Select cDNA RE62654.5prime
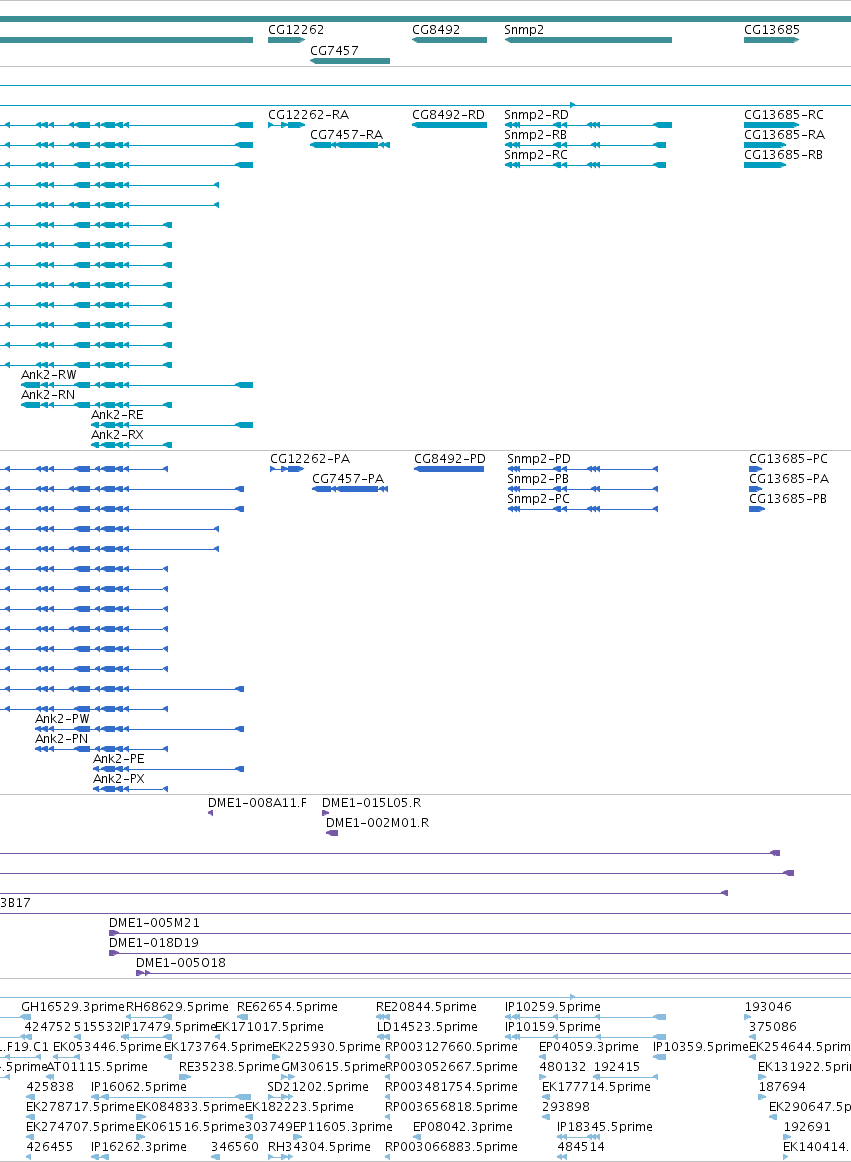The height and width of the screenshot is (1162, 851). click(288, 1006)
